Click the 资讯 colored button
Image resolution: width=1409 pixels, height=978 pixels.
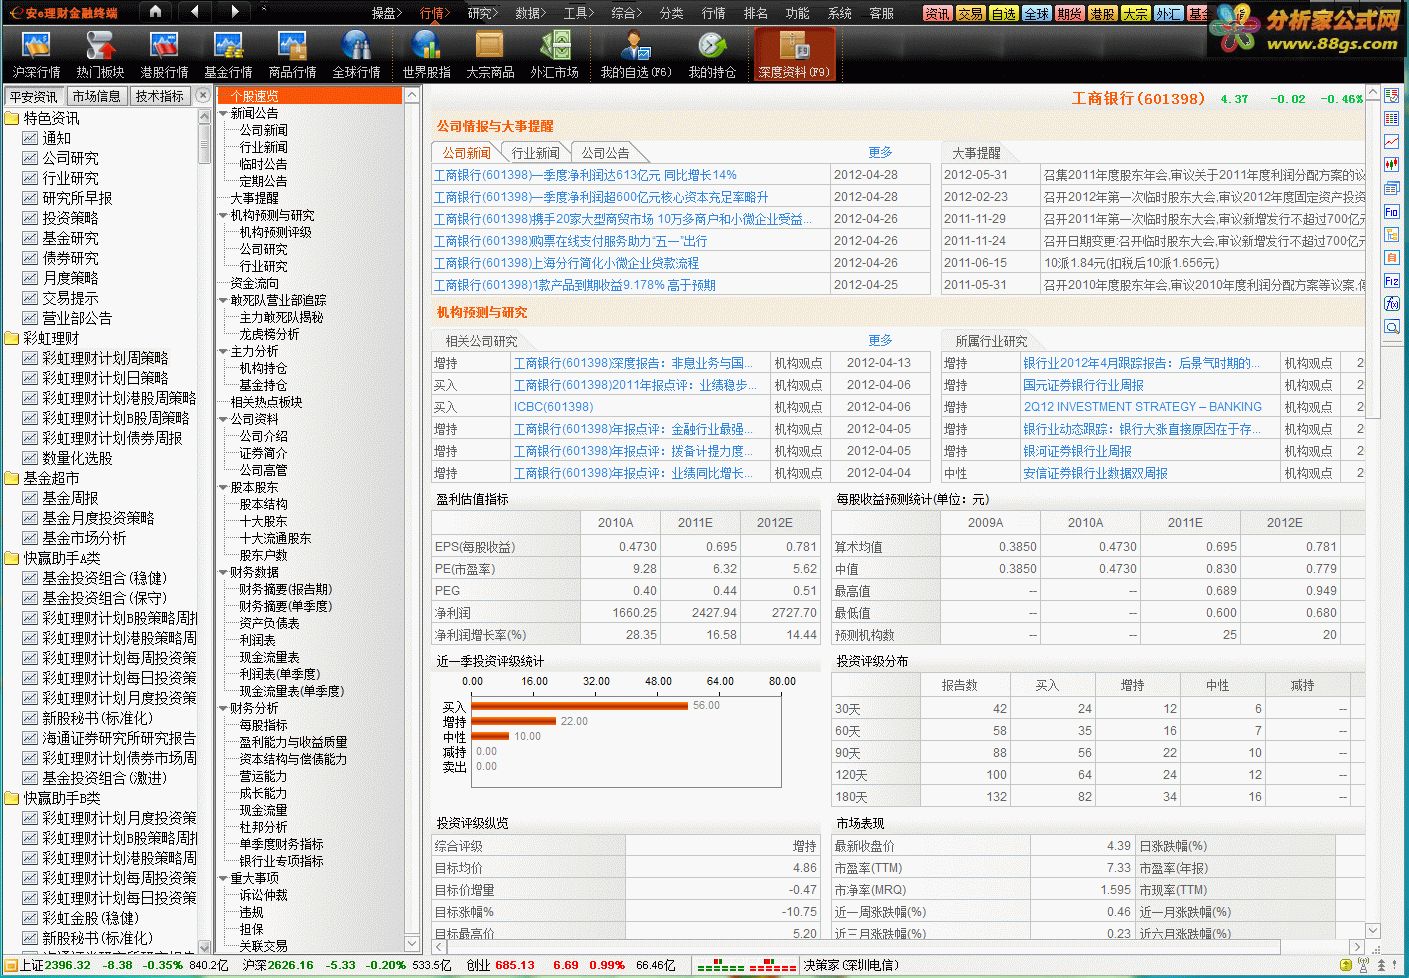[x=937, y=13]
